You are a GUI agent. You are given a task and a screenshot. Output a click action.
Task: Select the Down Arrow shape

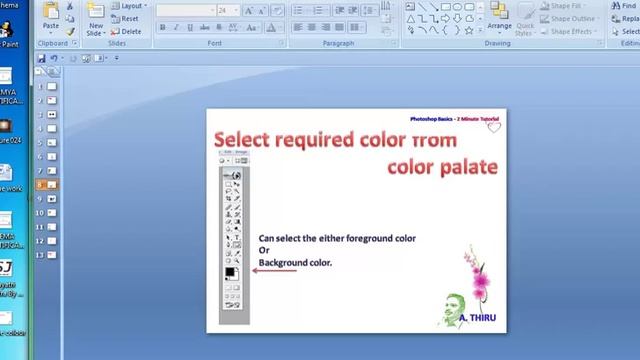[458, 18]
